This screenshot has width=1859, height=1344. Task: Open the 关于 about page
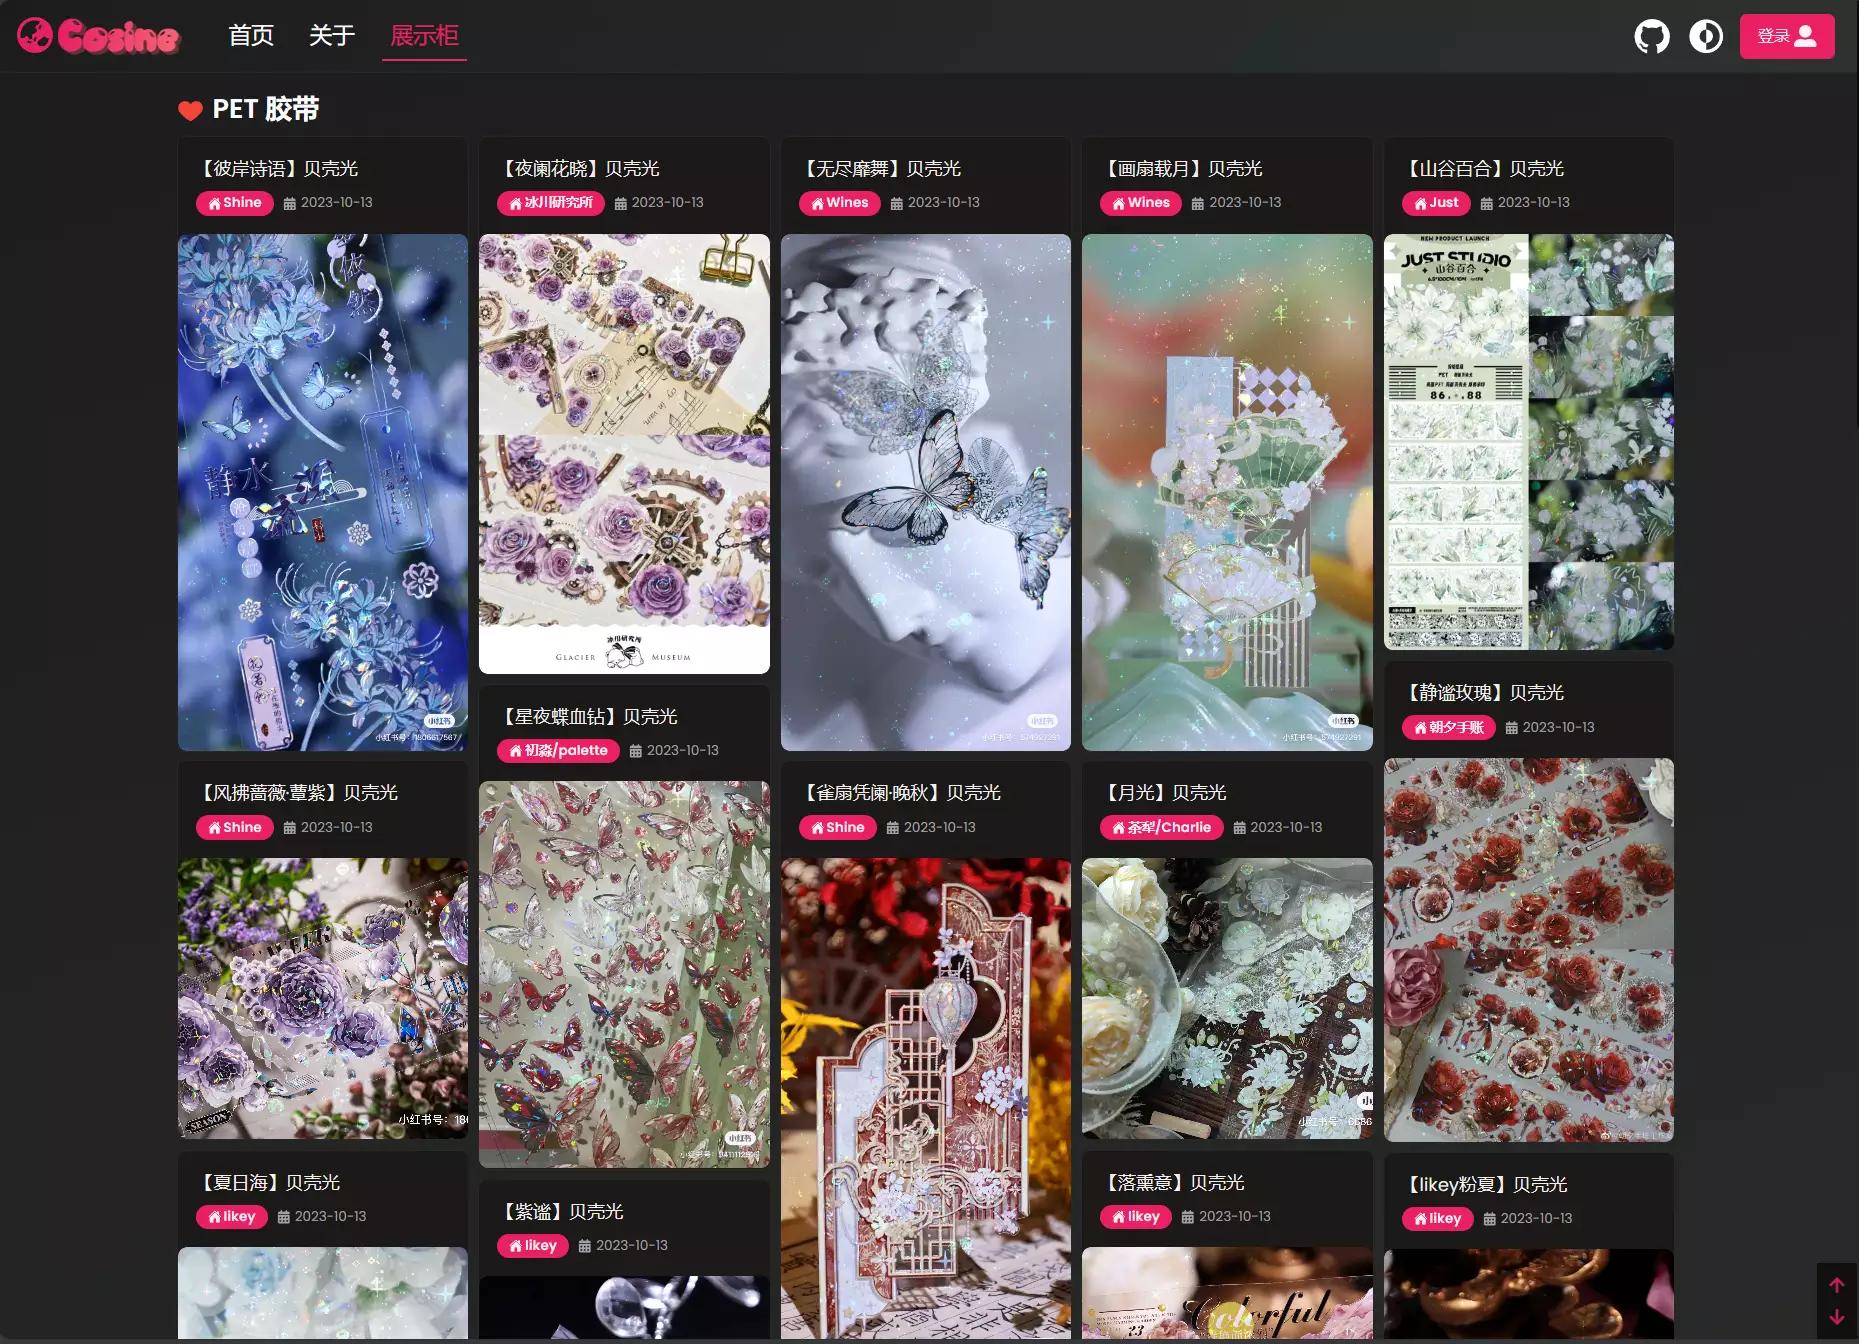click(331, 36)
